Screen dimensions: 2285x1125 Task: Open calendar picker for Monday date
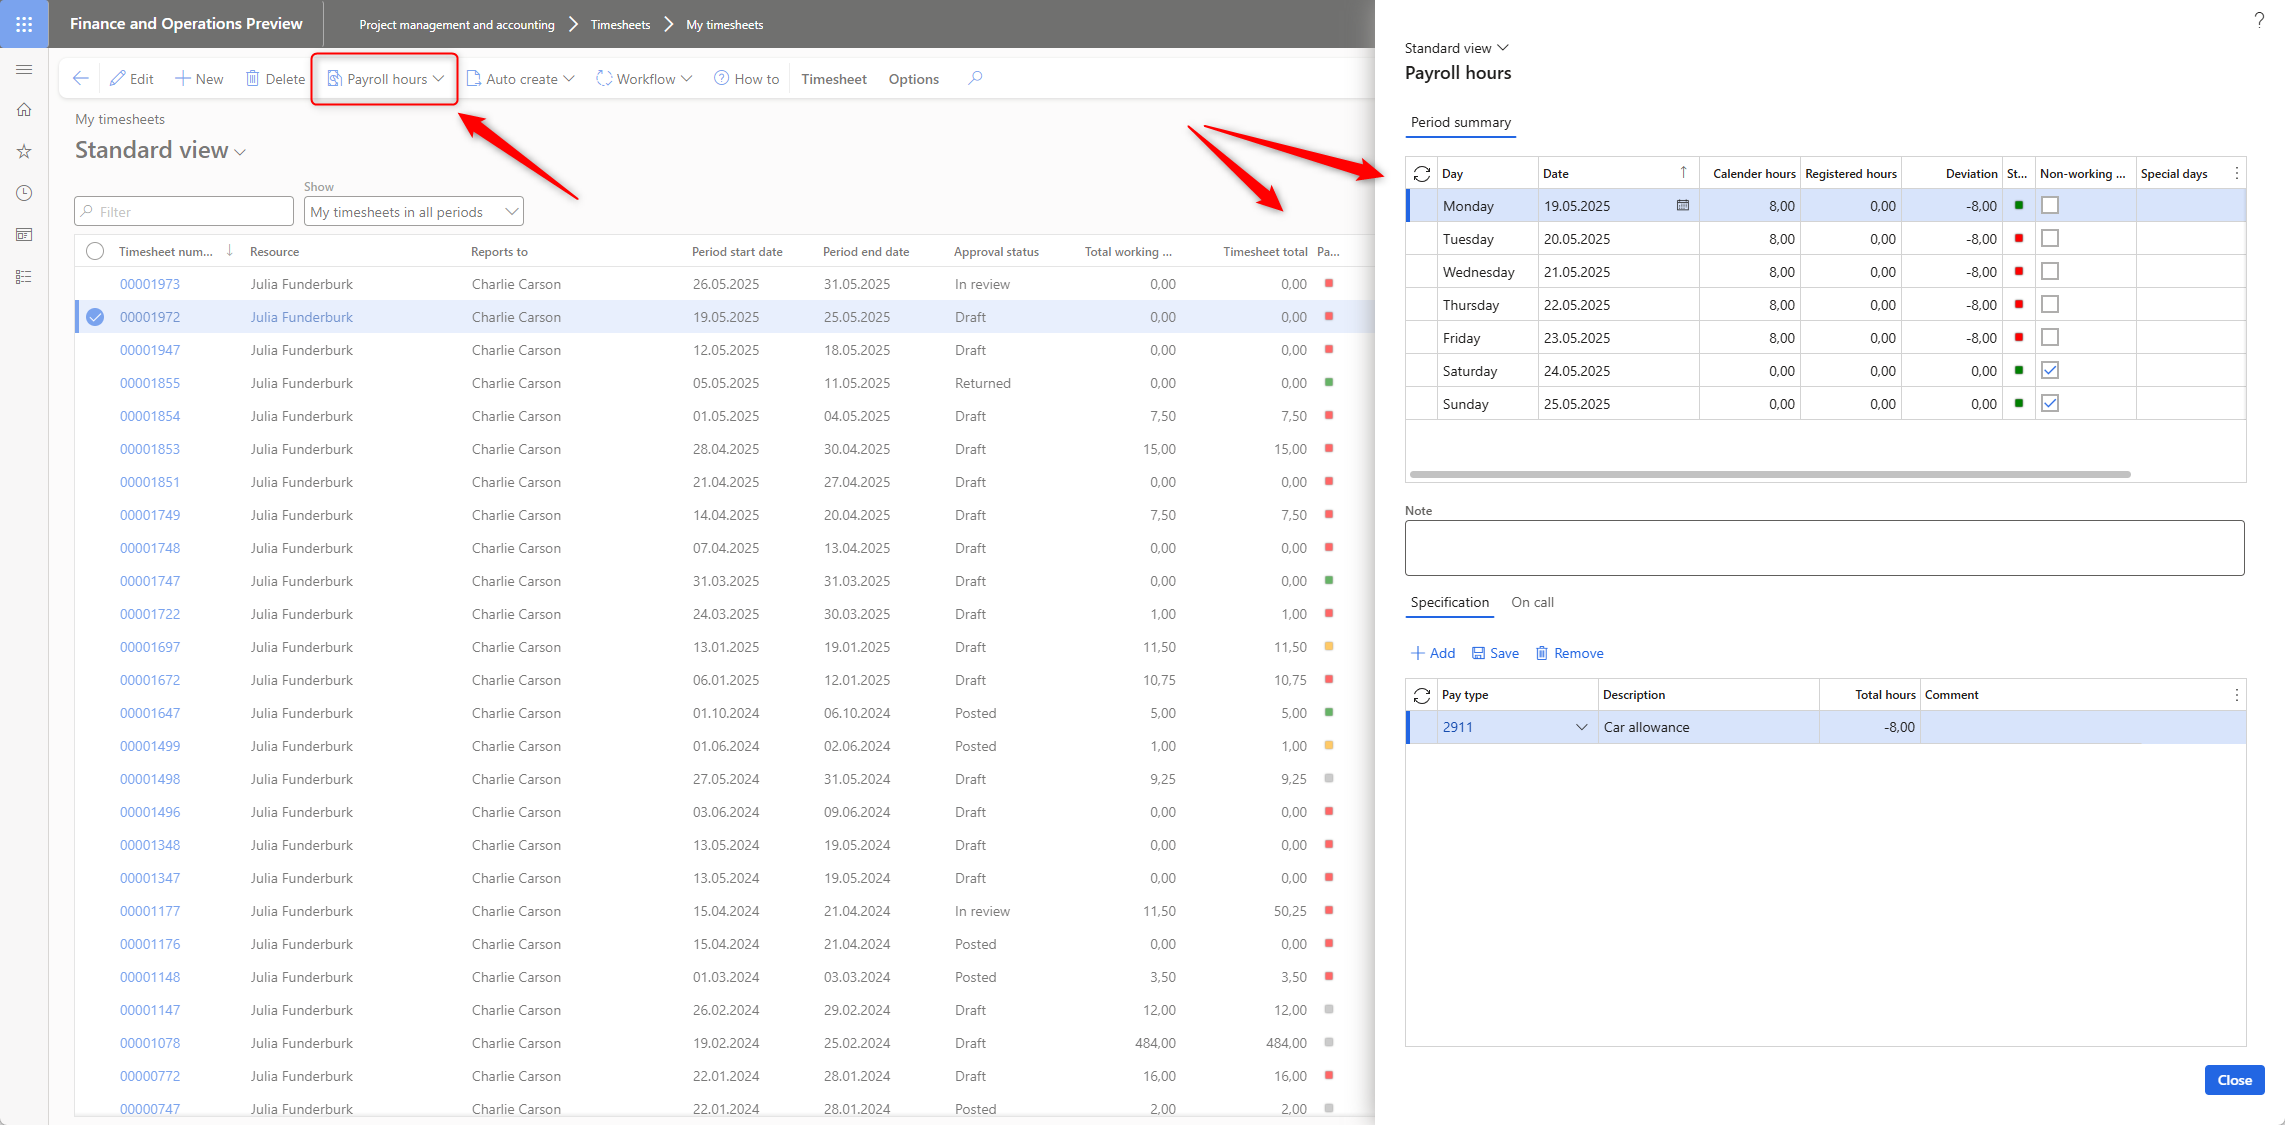point(1683,206)
